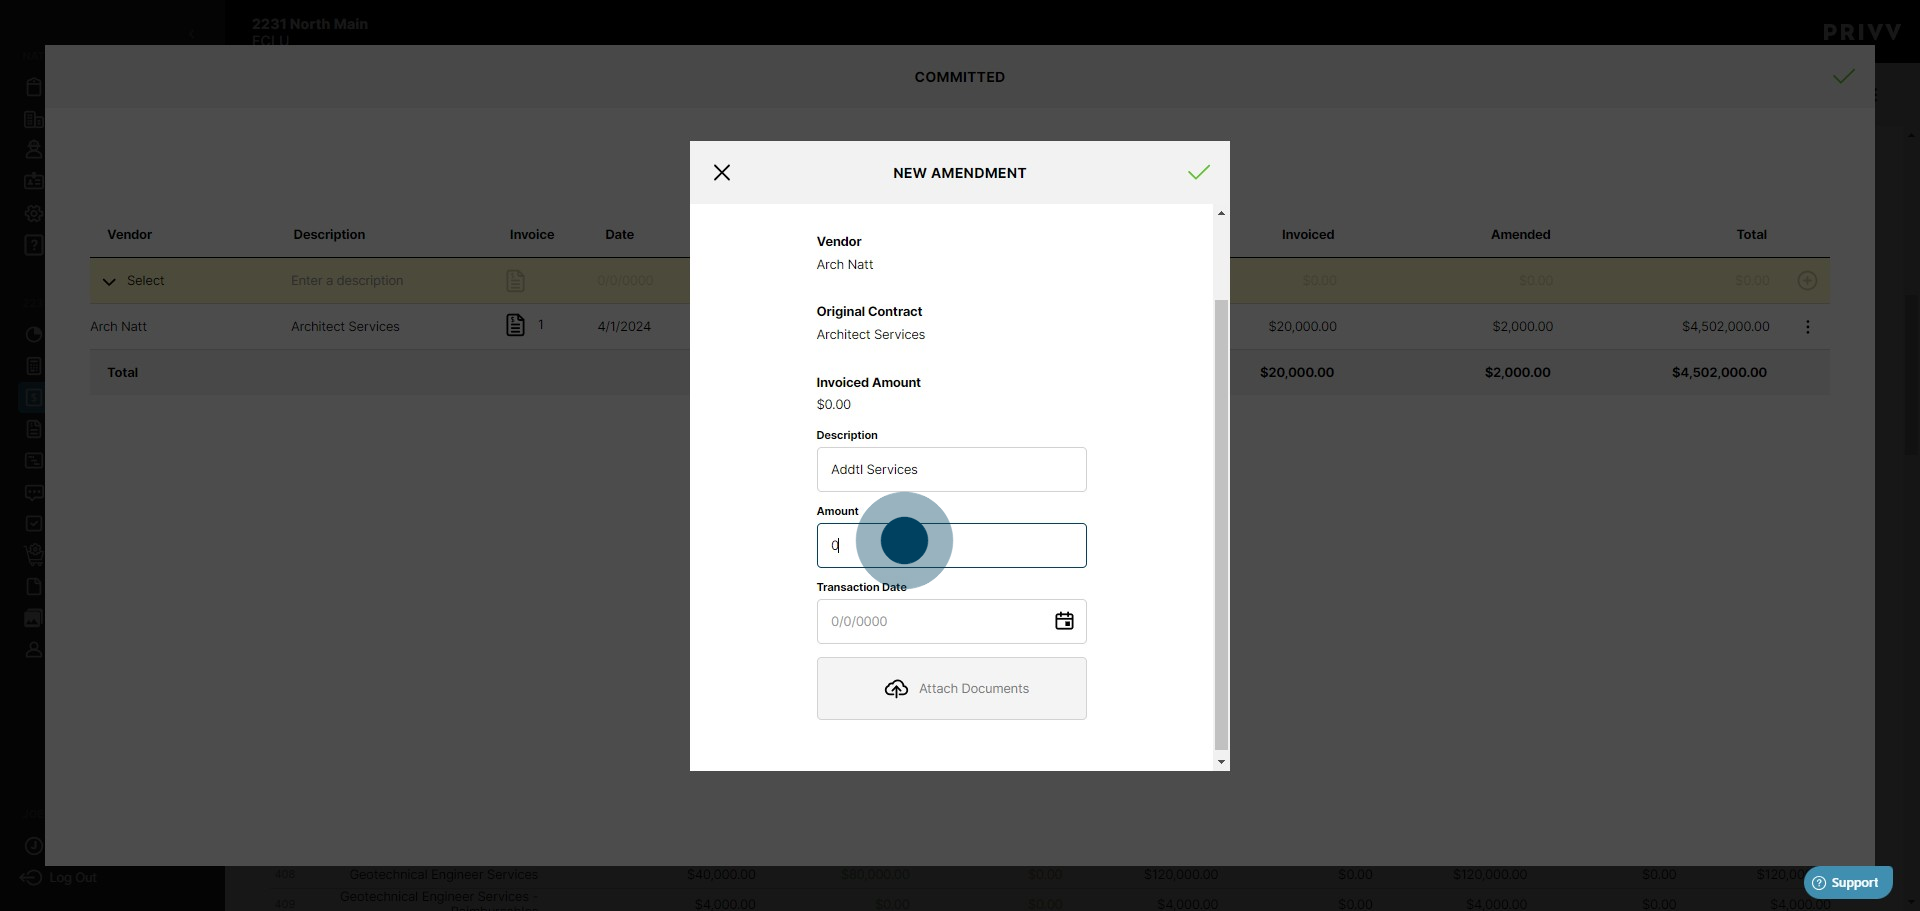Focus the Description field containing Addtl Services
Image resolution: width=1920 pixels, height=911 pixels.
pyautogui.click(x=951, y=469)
